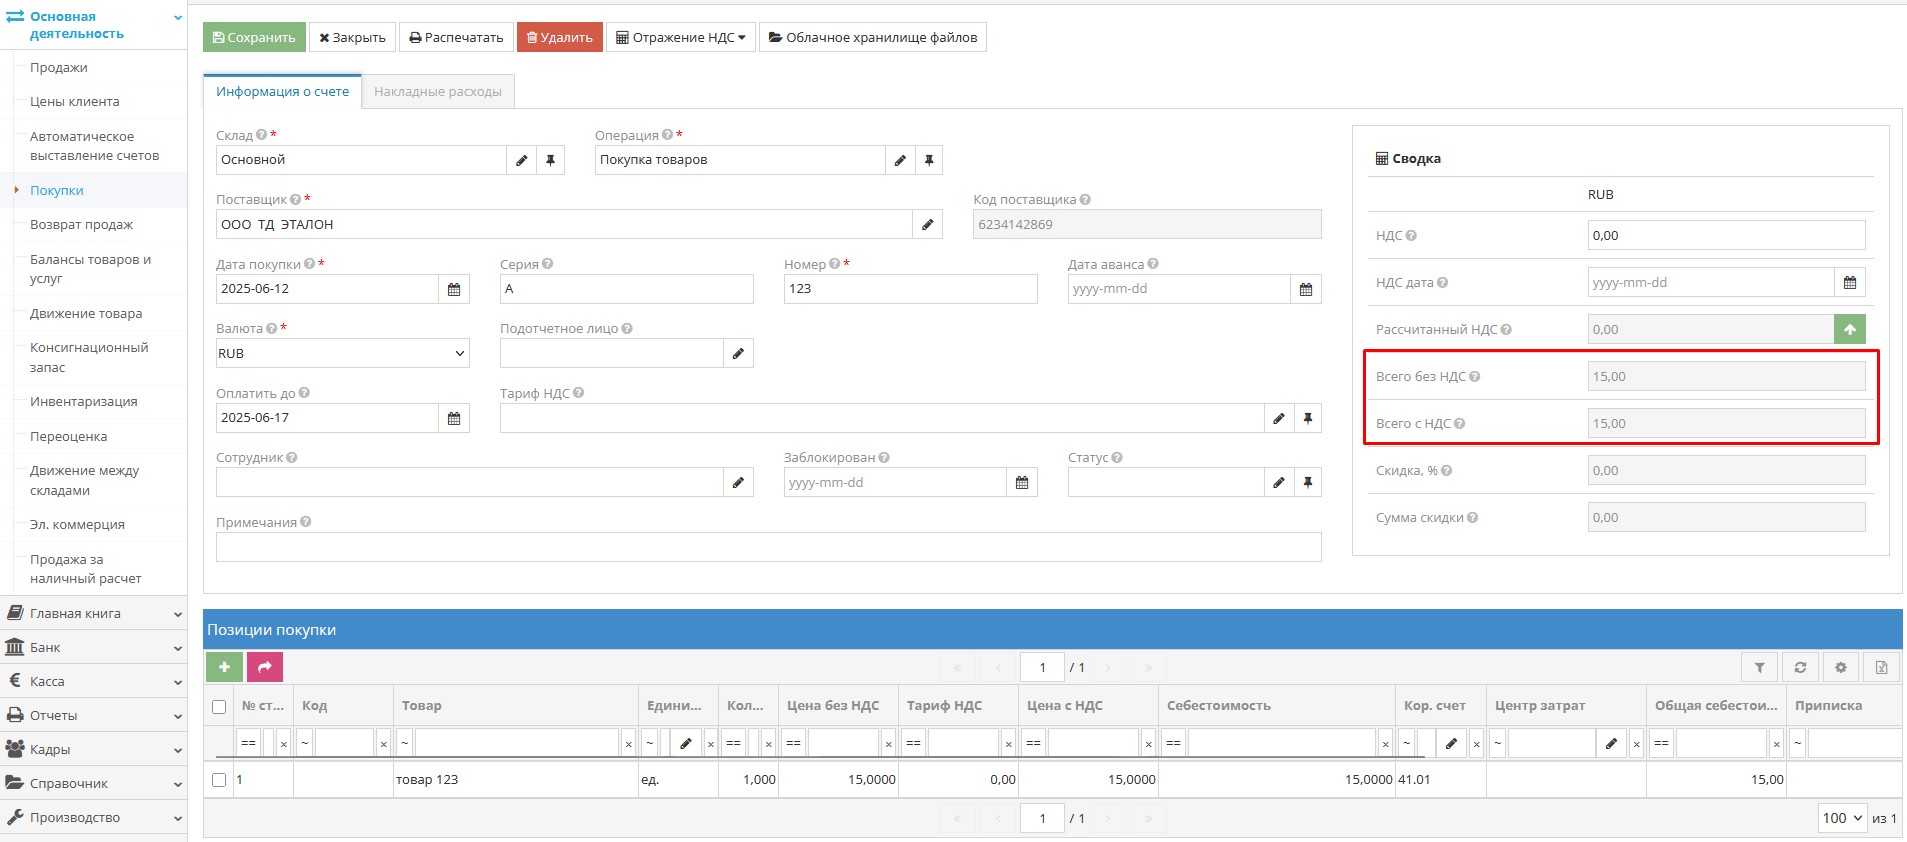Open calendar picker for Дата покупки
1907x842 pixels.
coord(454,289)
